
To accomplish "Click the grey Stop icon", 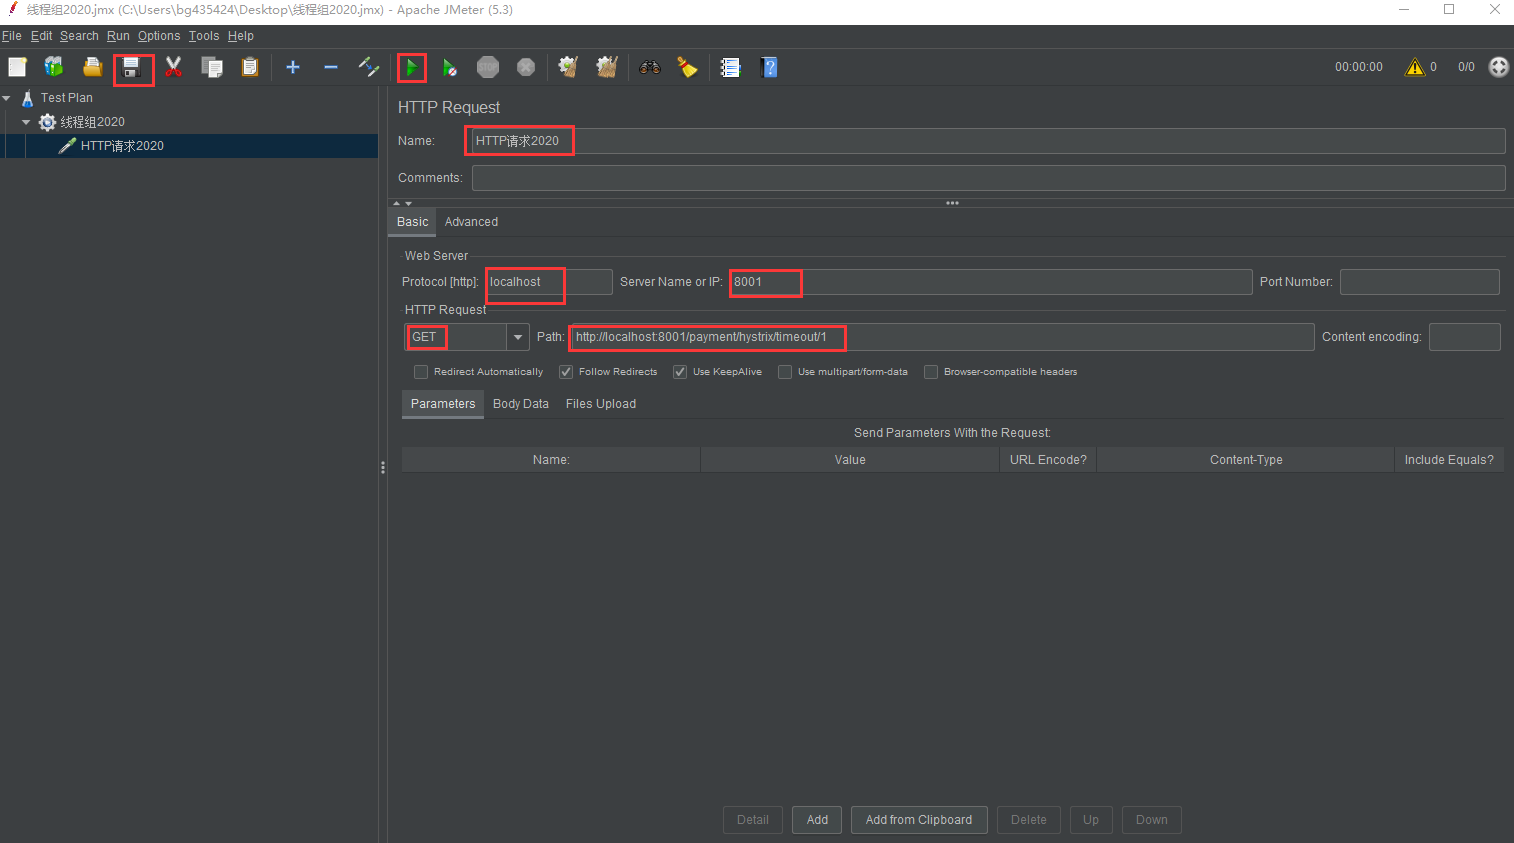I will 488,67.
